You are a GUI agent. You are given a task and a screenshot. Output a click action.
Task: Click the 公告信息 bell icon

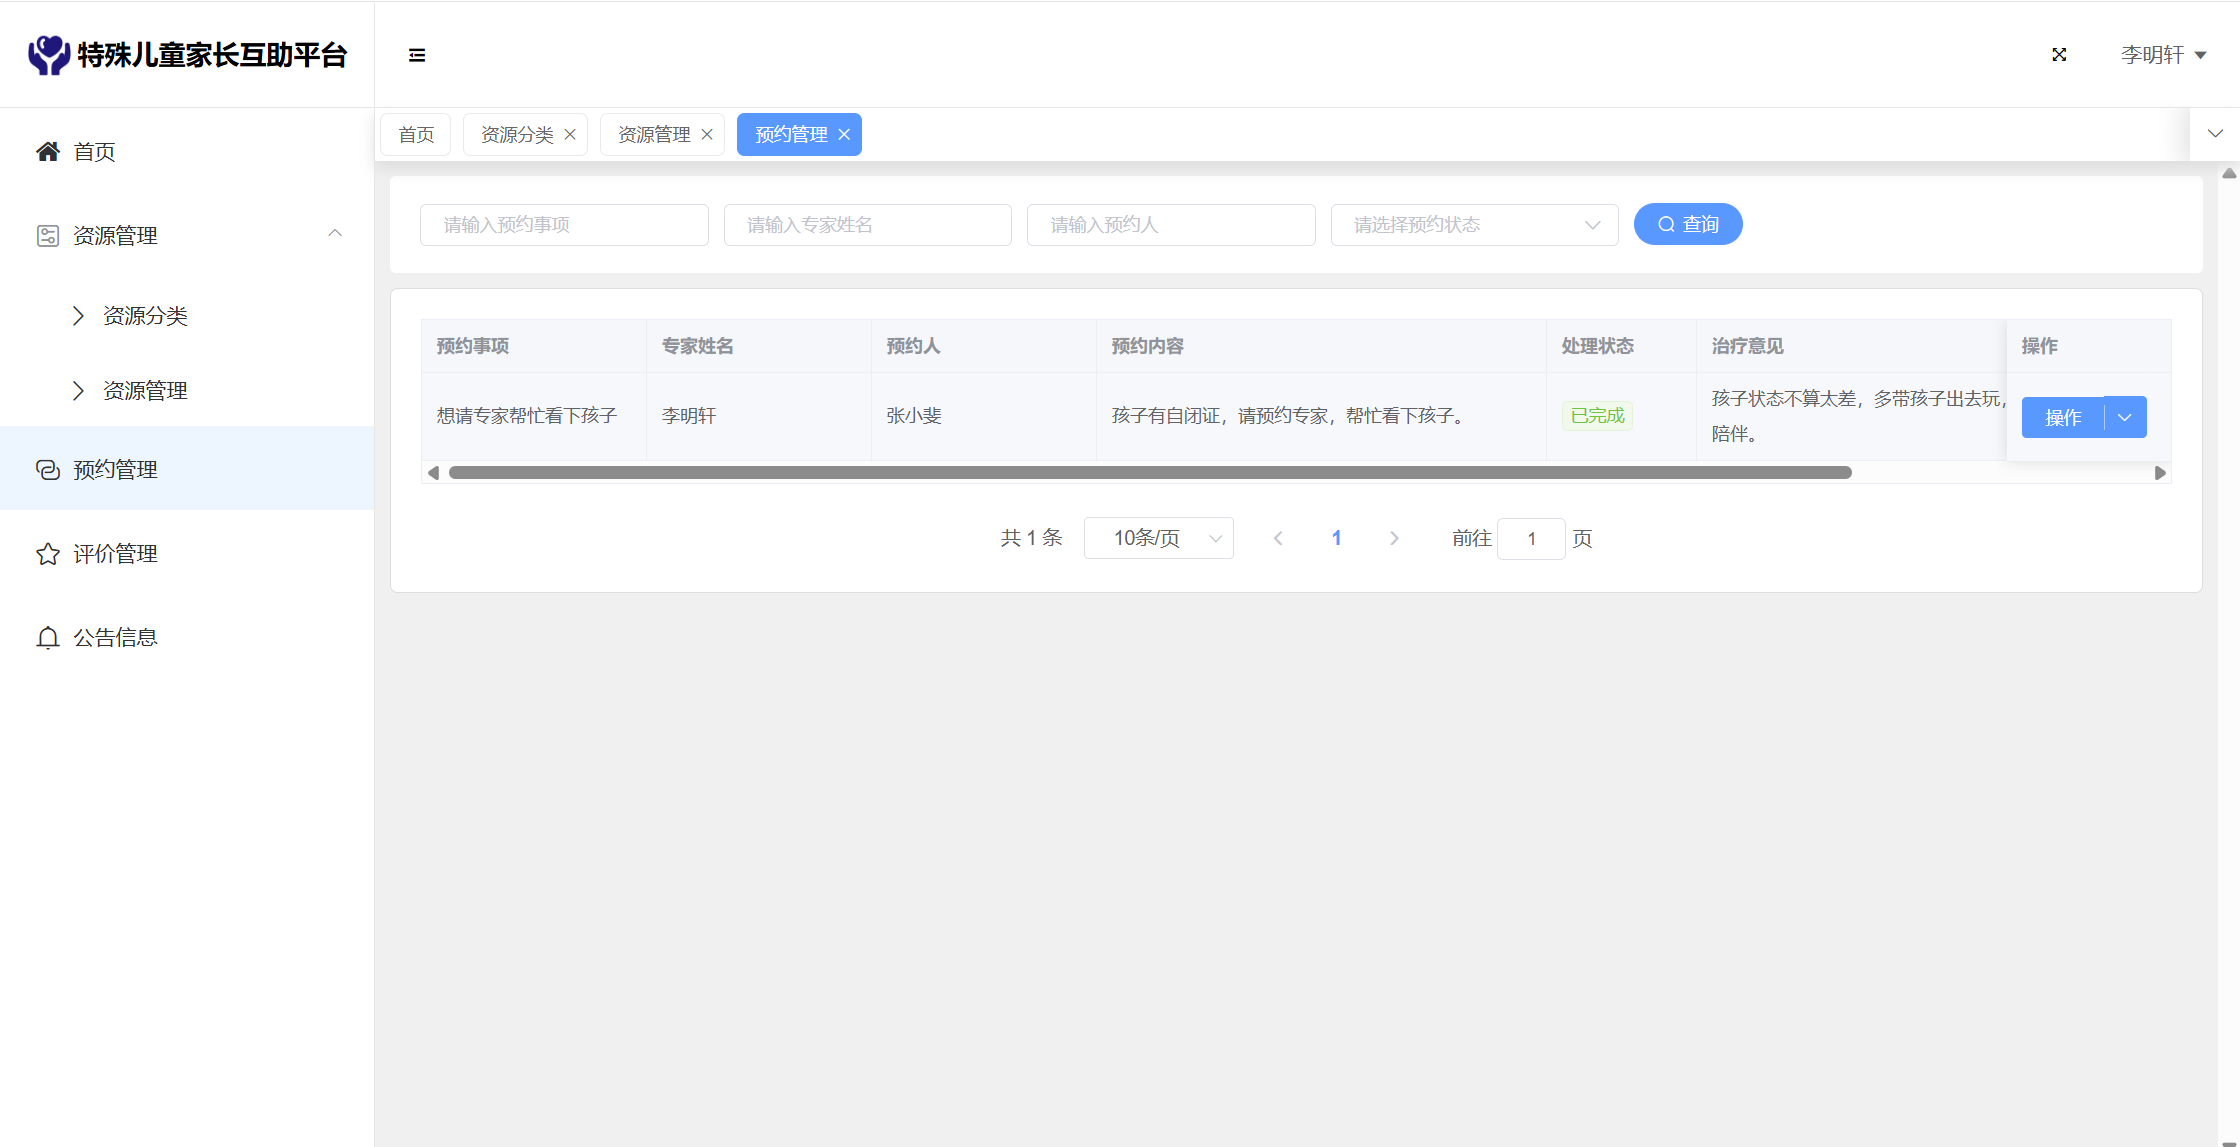pyautogui.click(x=47, y=637)
